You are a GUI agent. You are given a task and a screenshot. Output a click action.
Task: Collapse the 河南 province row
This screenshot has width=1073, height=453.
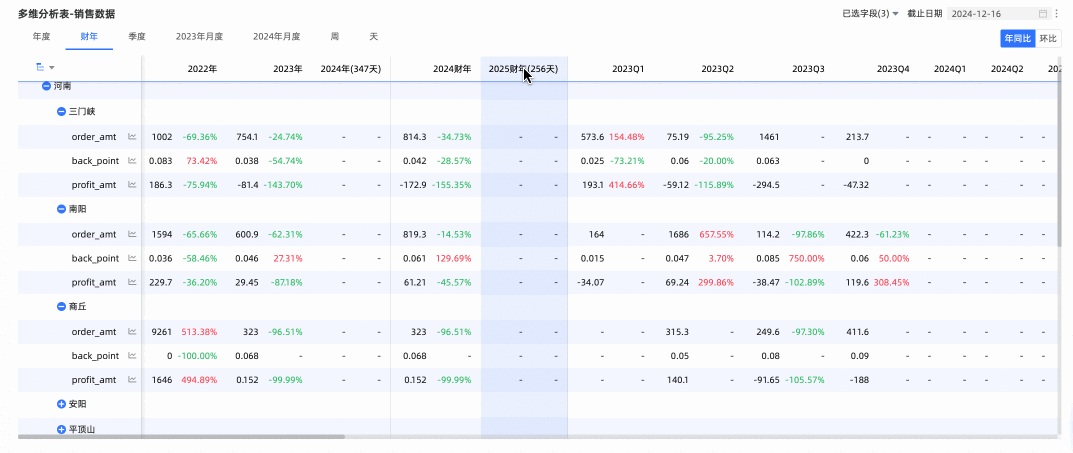(46, 87)
